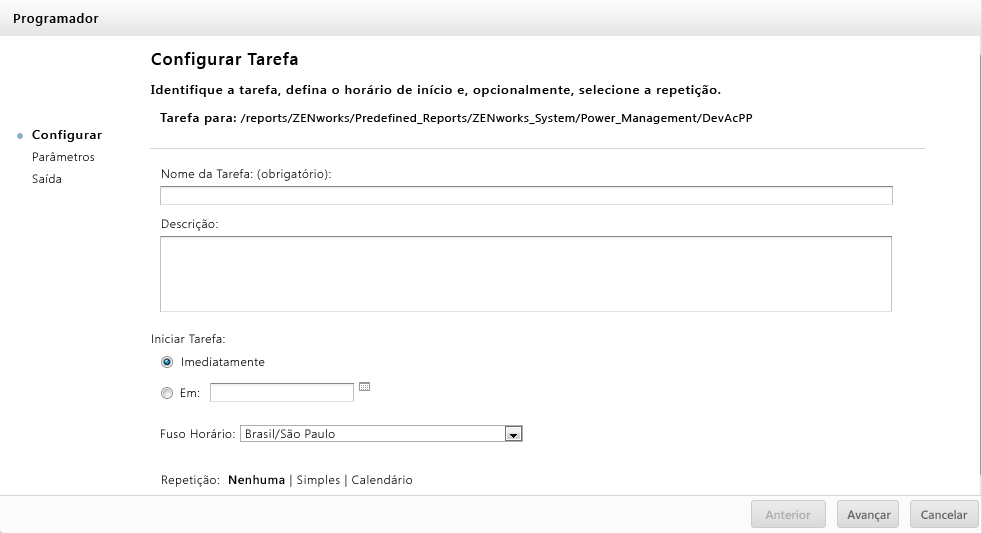The width and height of the screenshot is (982, 533).
Task: Open the Parâmetros step
Action: 63,157
